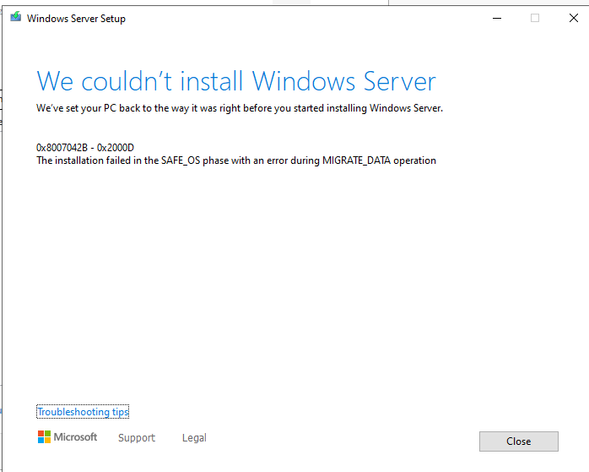Screen dimensions: 589x472
Task: Click the Microsoft wordmark beside the logo
Action: (75, 437)
